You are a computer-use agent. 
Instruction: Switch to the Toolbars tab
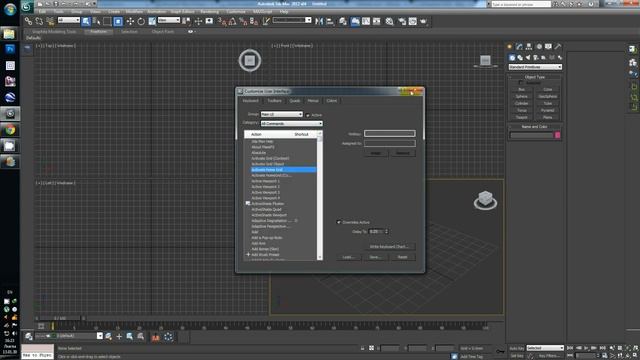click(274, 101)
